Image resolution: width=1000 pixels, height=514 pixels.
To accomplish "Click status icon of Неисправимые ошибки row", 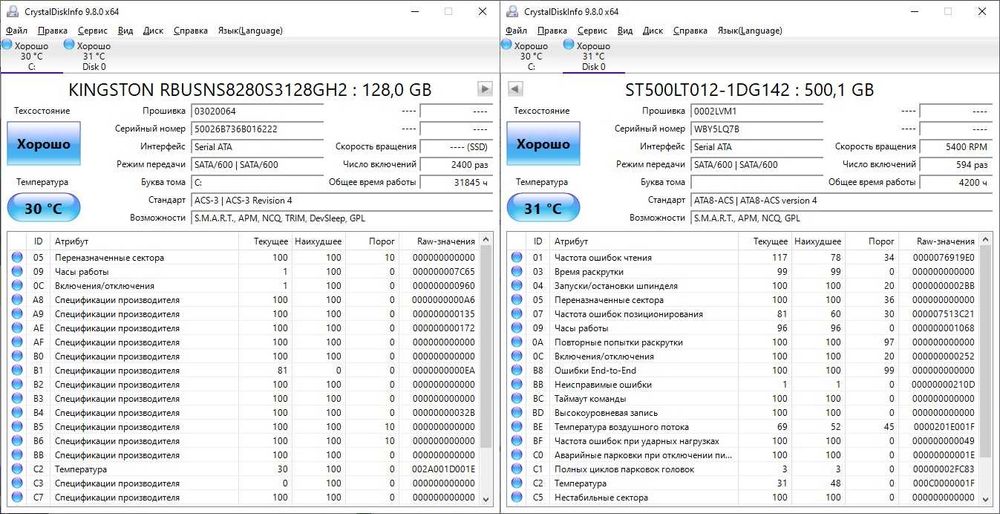I will point(517,385).
